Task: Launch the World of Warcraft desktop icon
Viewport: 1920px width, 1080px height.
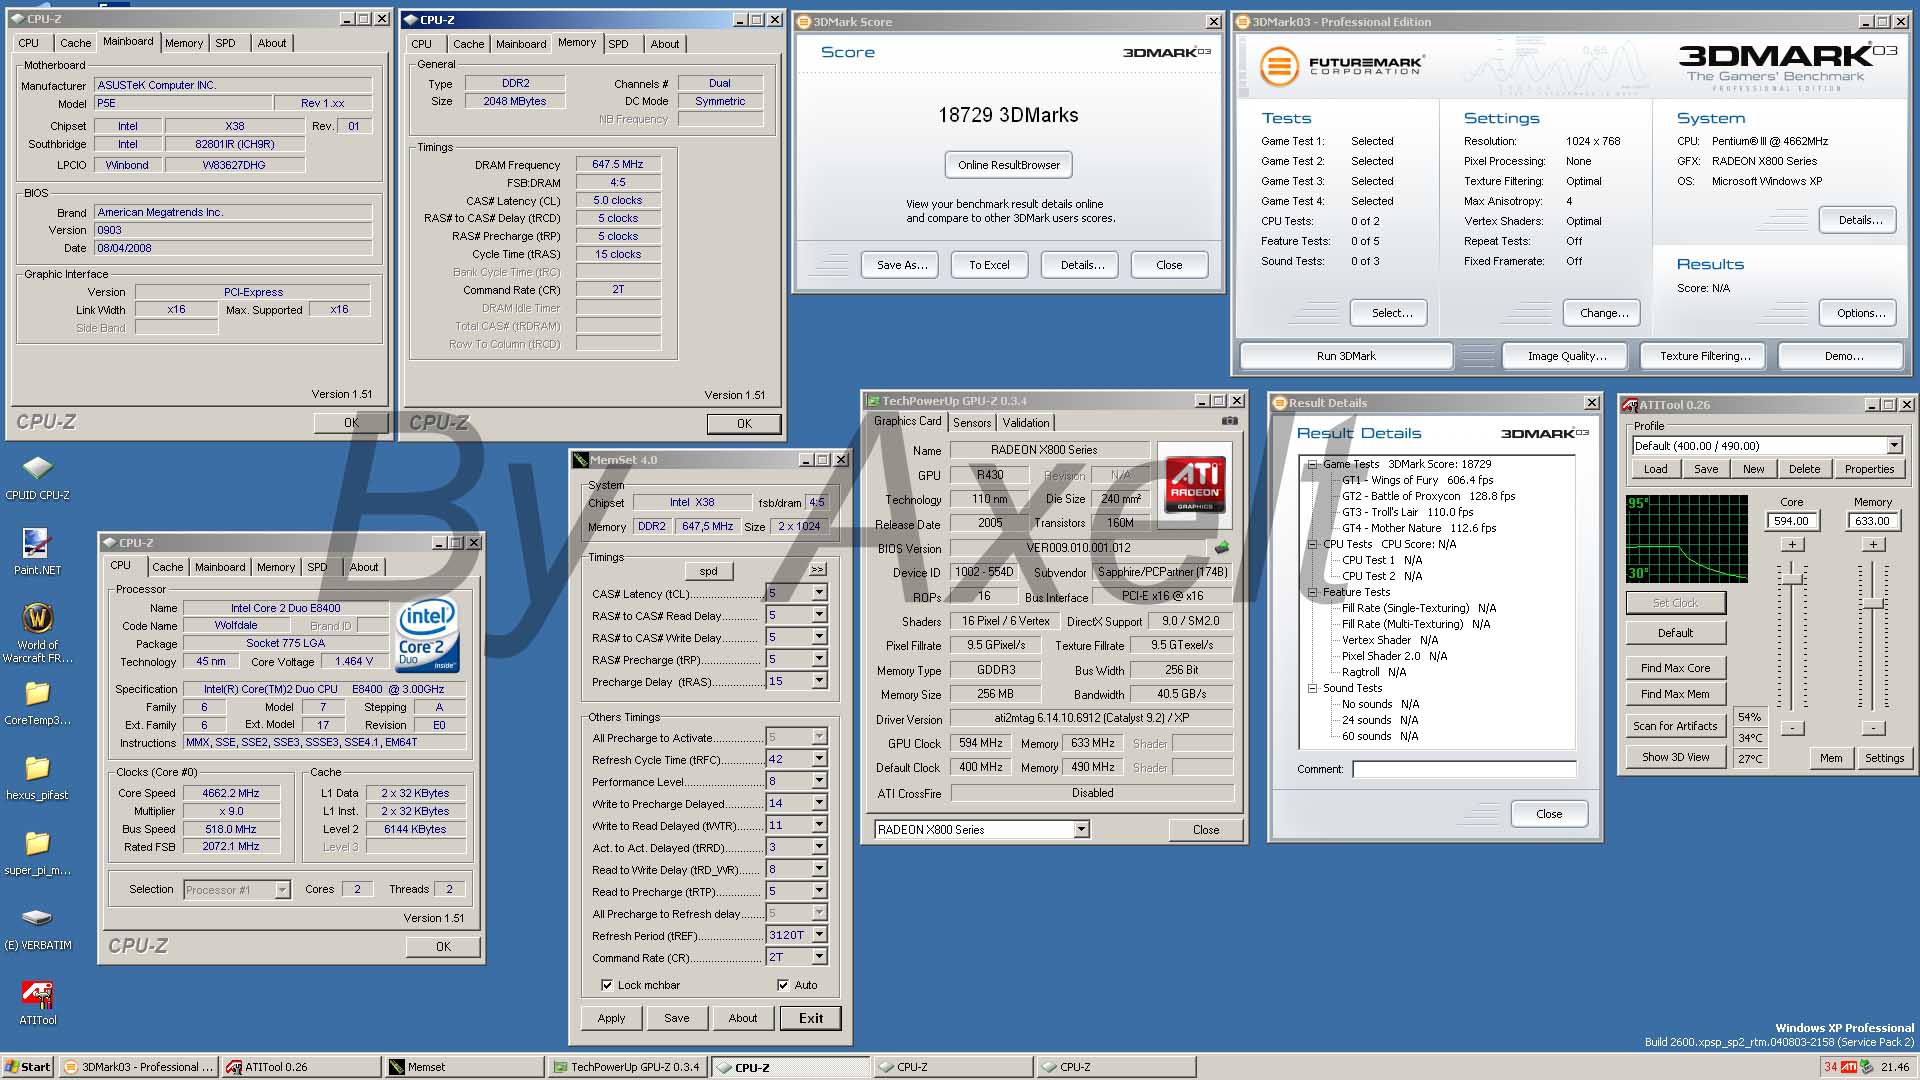Action: [37, 632]
